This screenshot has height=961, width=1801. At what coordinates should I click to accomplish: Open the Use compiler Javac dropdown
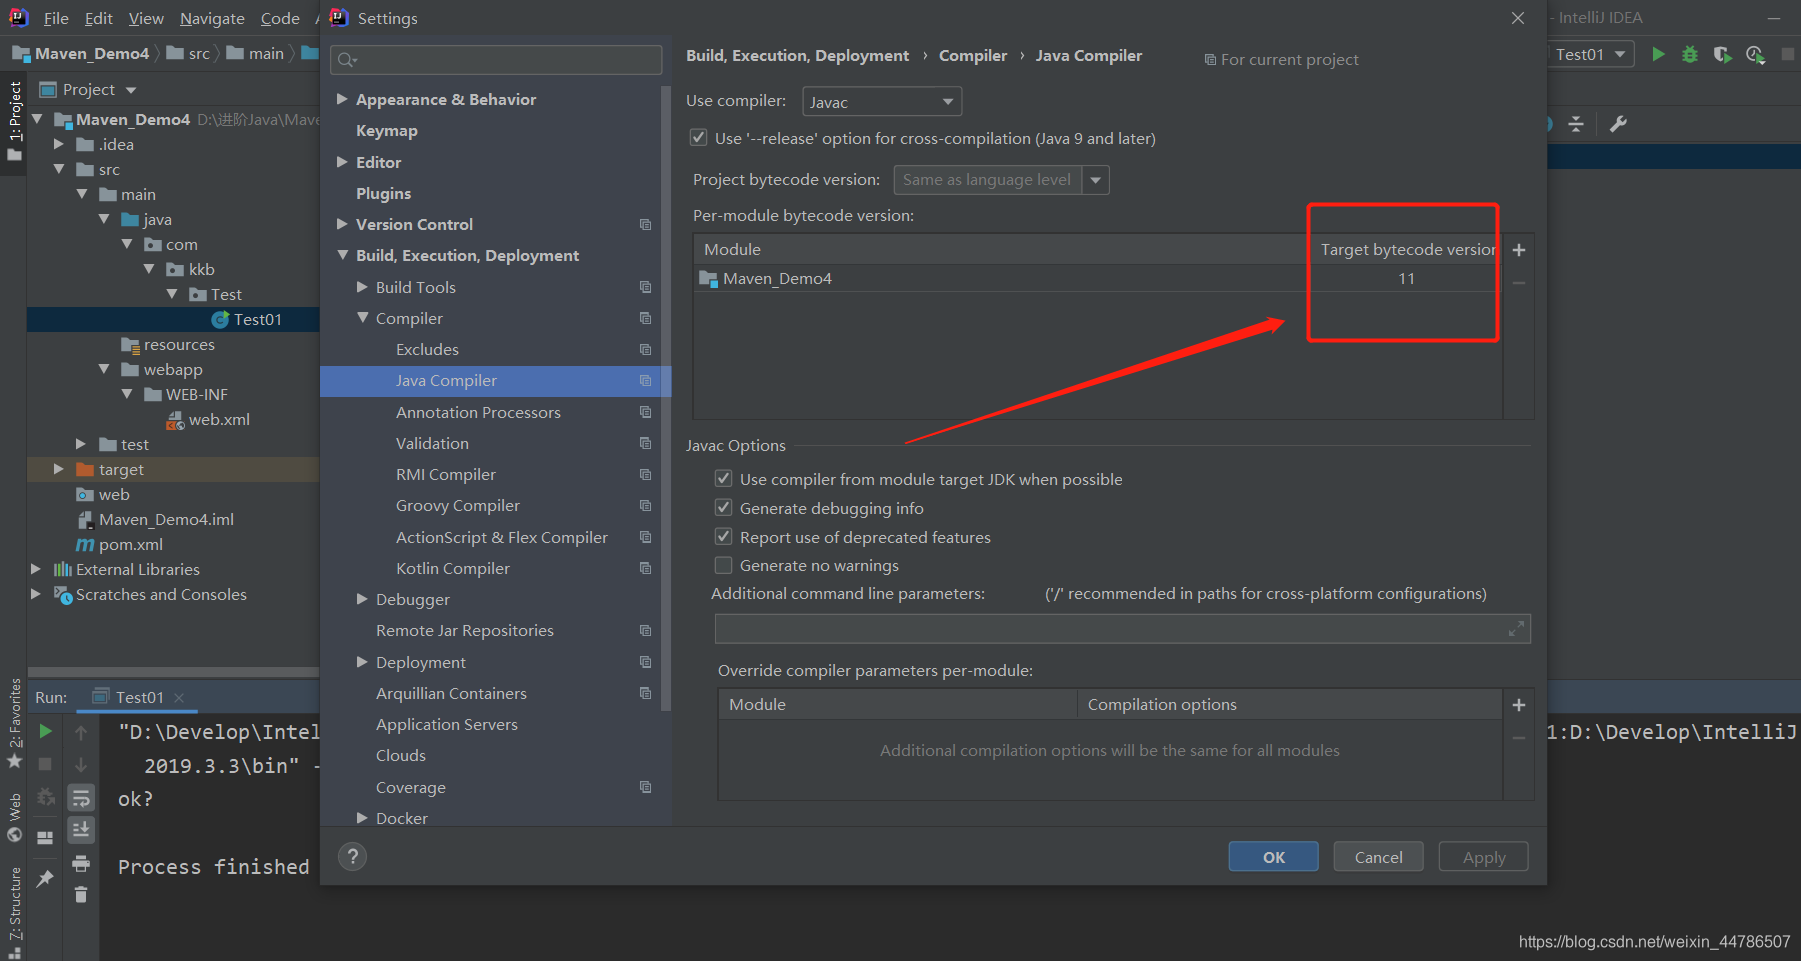882,102
